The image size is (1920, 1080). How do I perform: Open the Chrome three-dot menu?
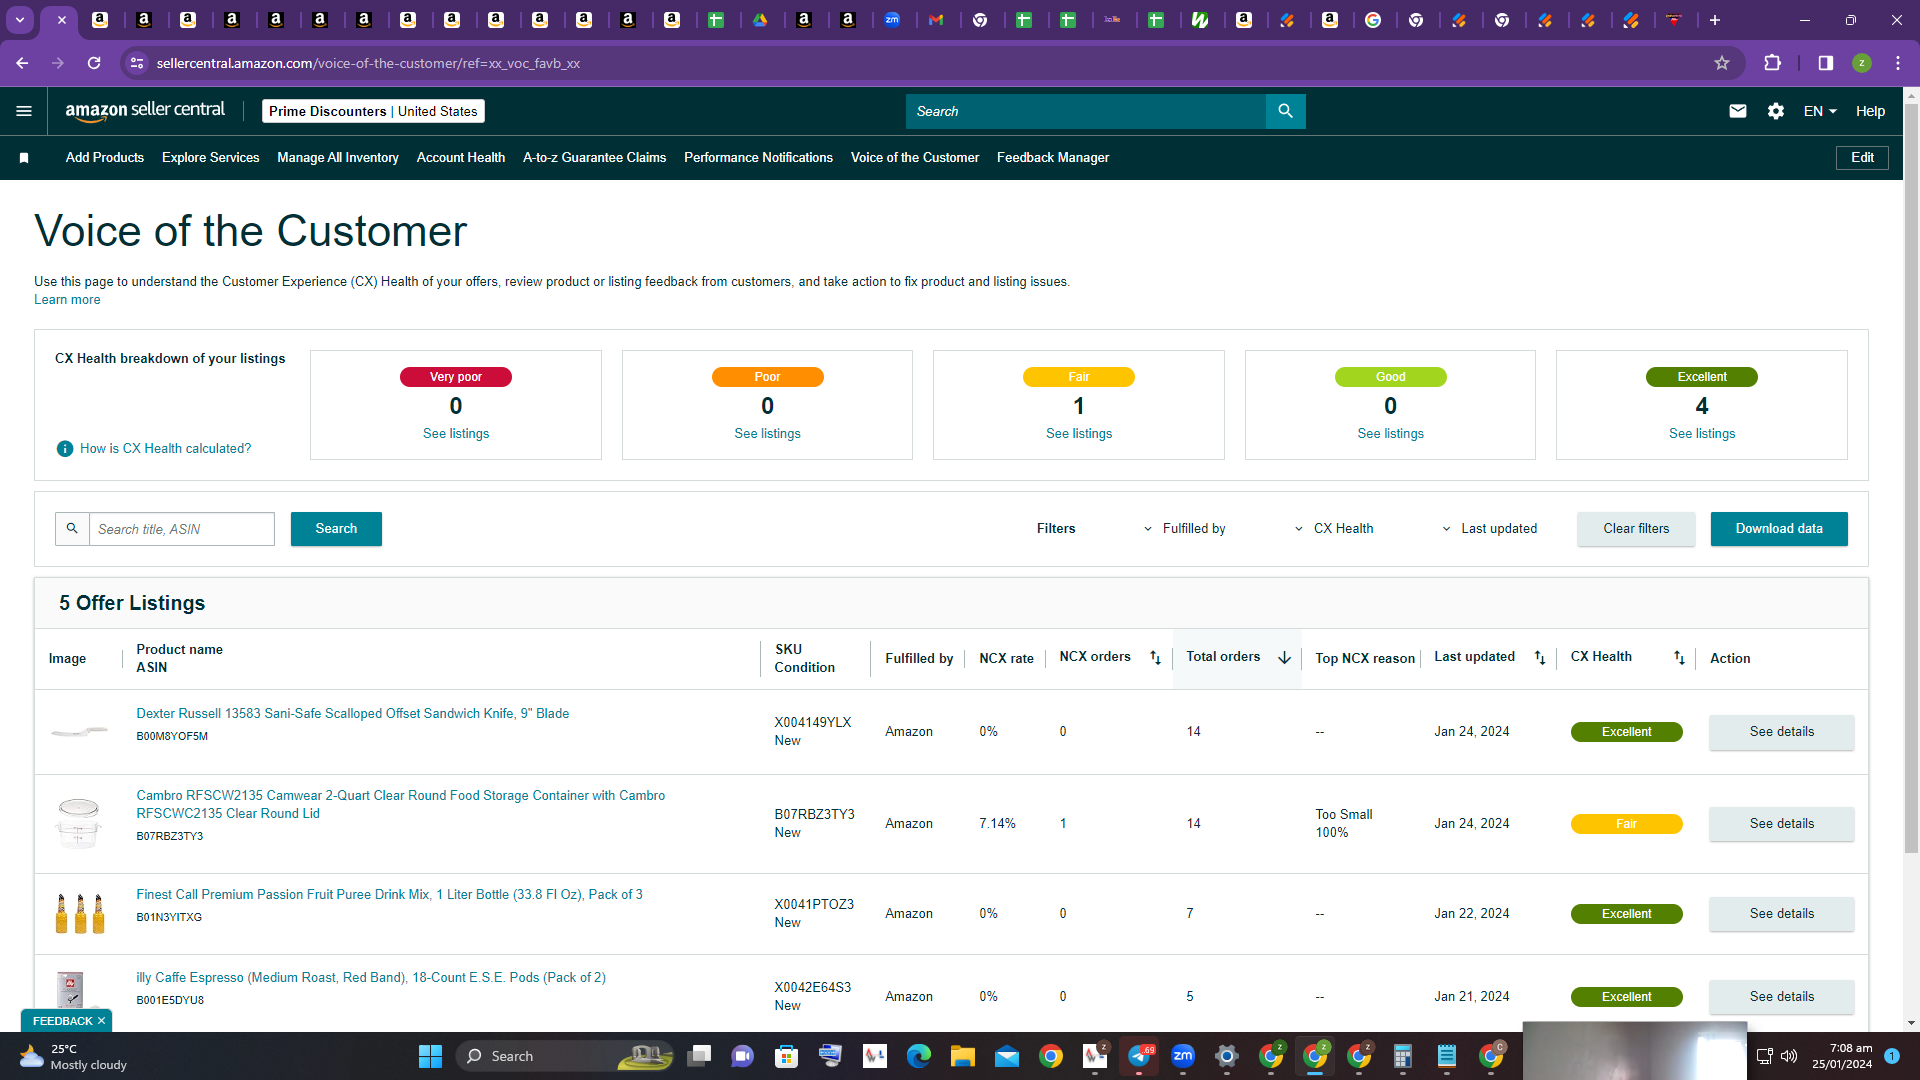[x=1898, y=63]
